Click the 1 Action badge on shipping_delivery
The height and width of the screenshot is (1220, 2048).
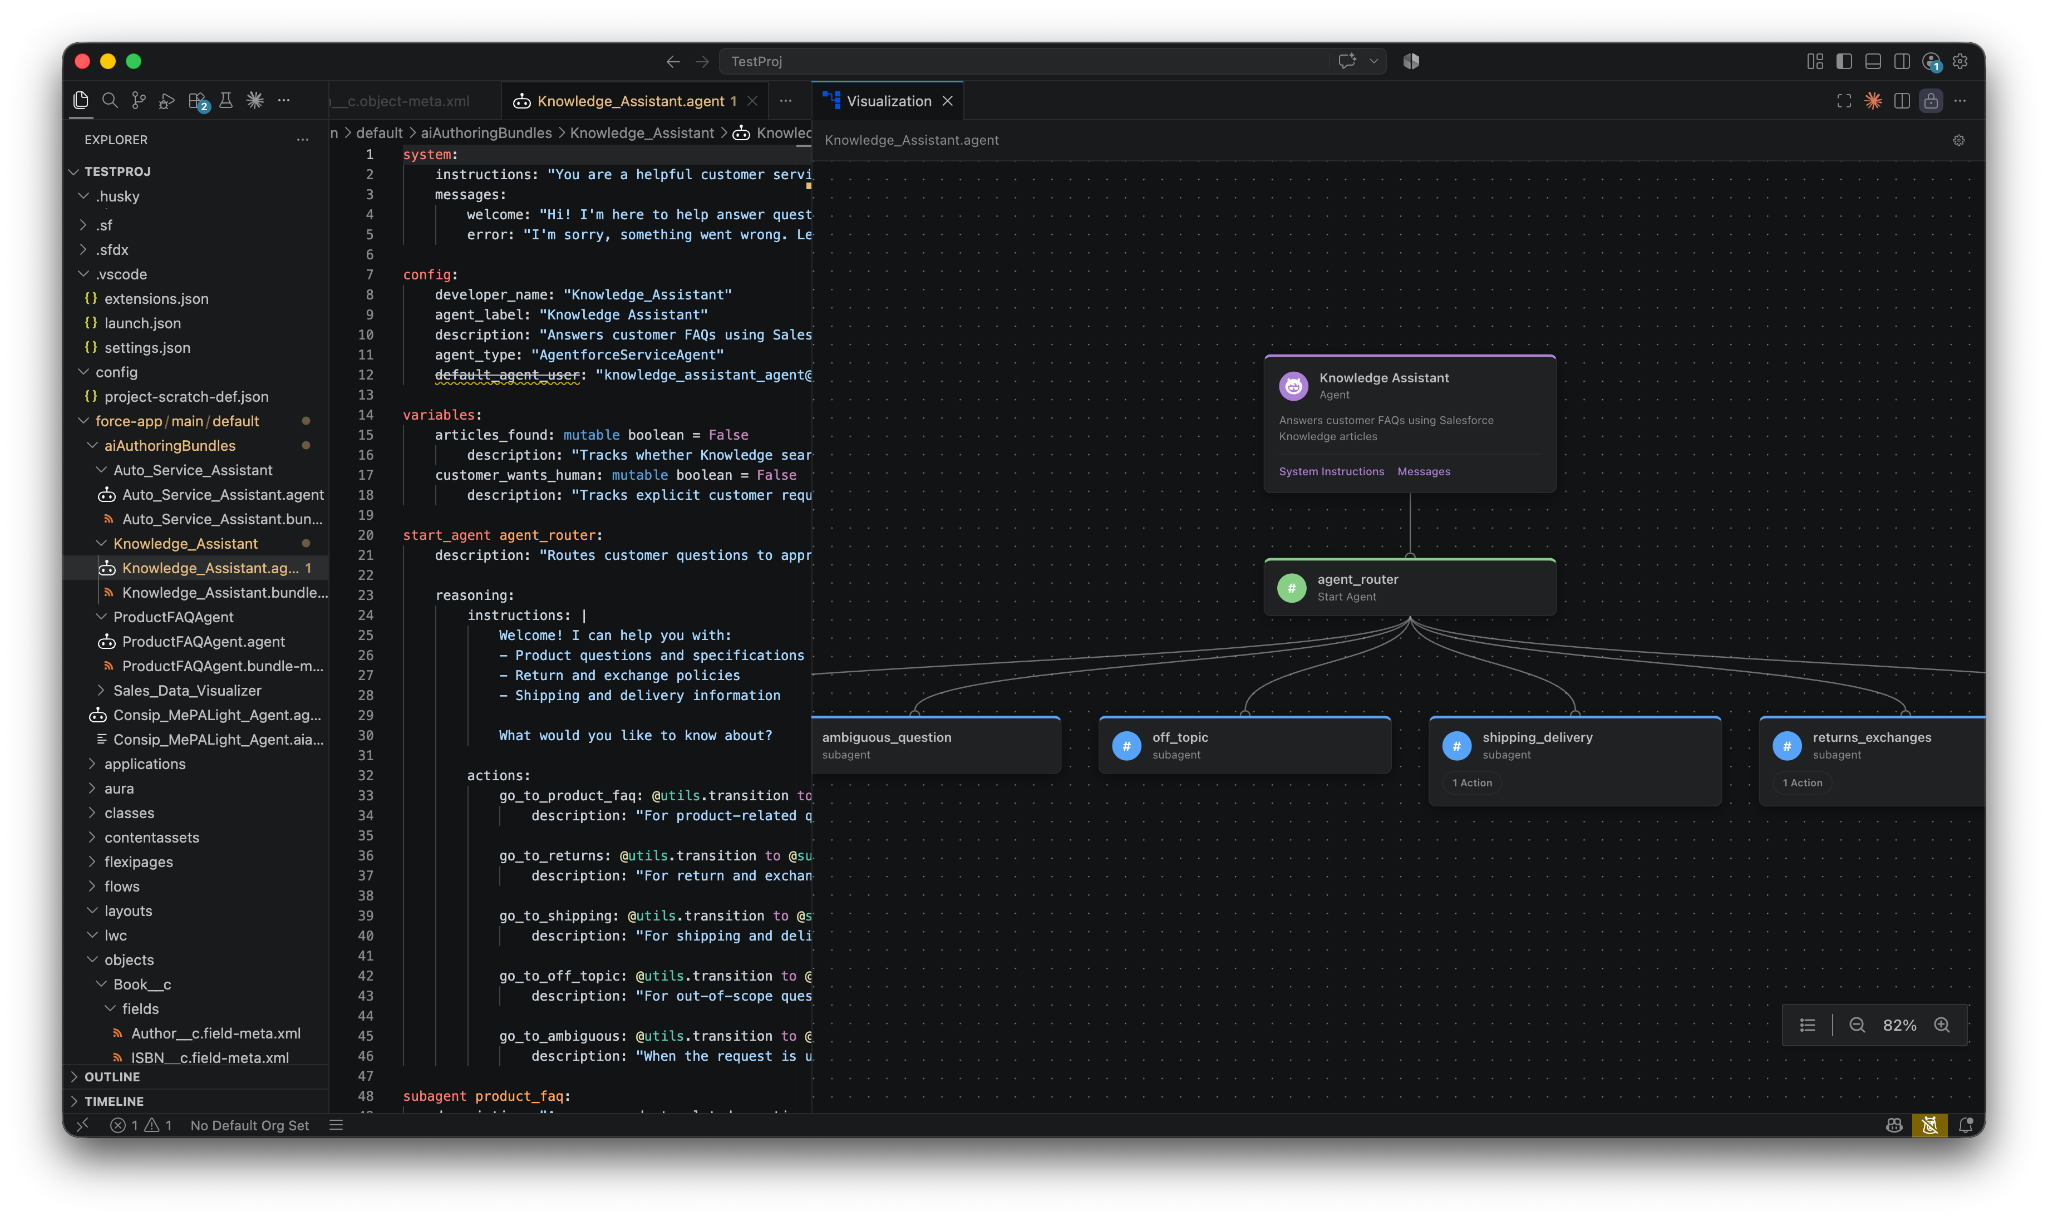point(1472,783)
